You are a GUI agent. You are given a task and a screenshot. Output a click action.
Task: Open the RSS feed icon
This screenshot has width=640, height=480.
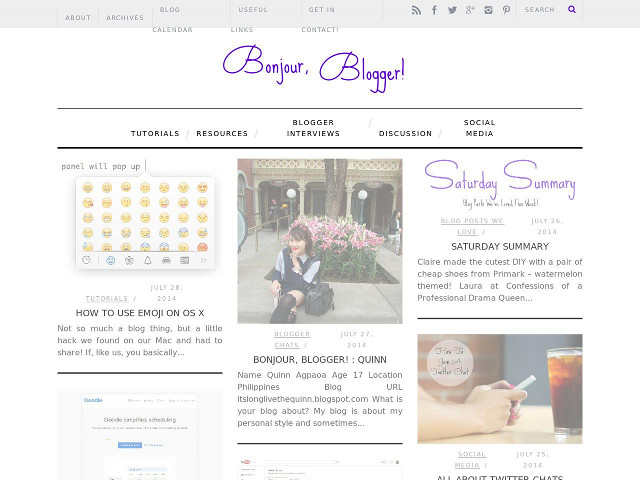tap(416, 10)
